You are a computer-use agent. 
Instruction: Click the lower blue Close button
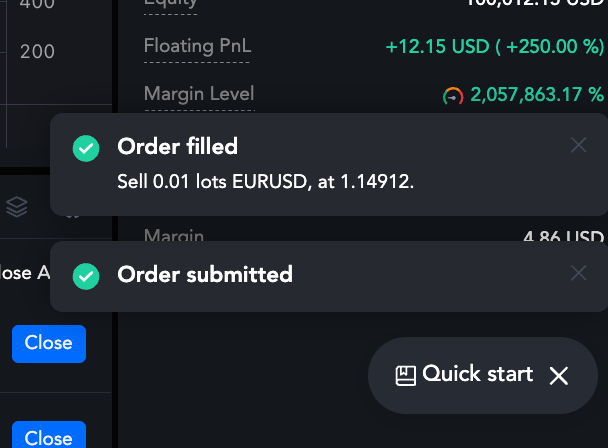tap(48, 437)
